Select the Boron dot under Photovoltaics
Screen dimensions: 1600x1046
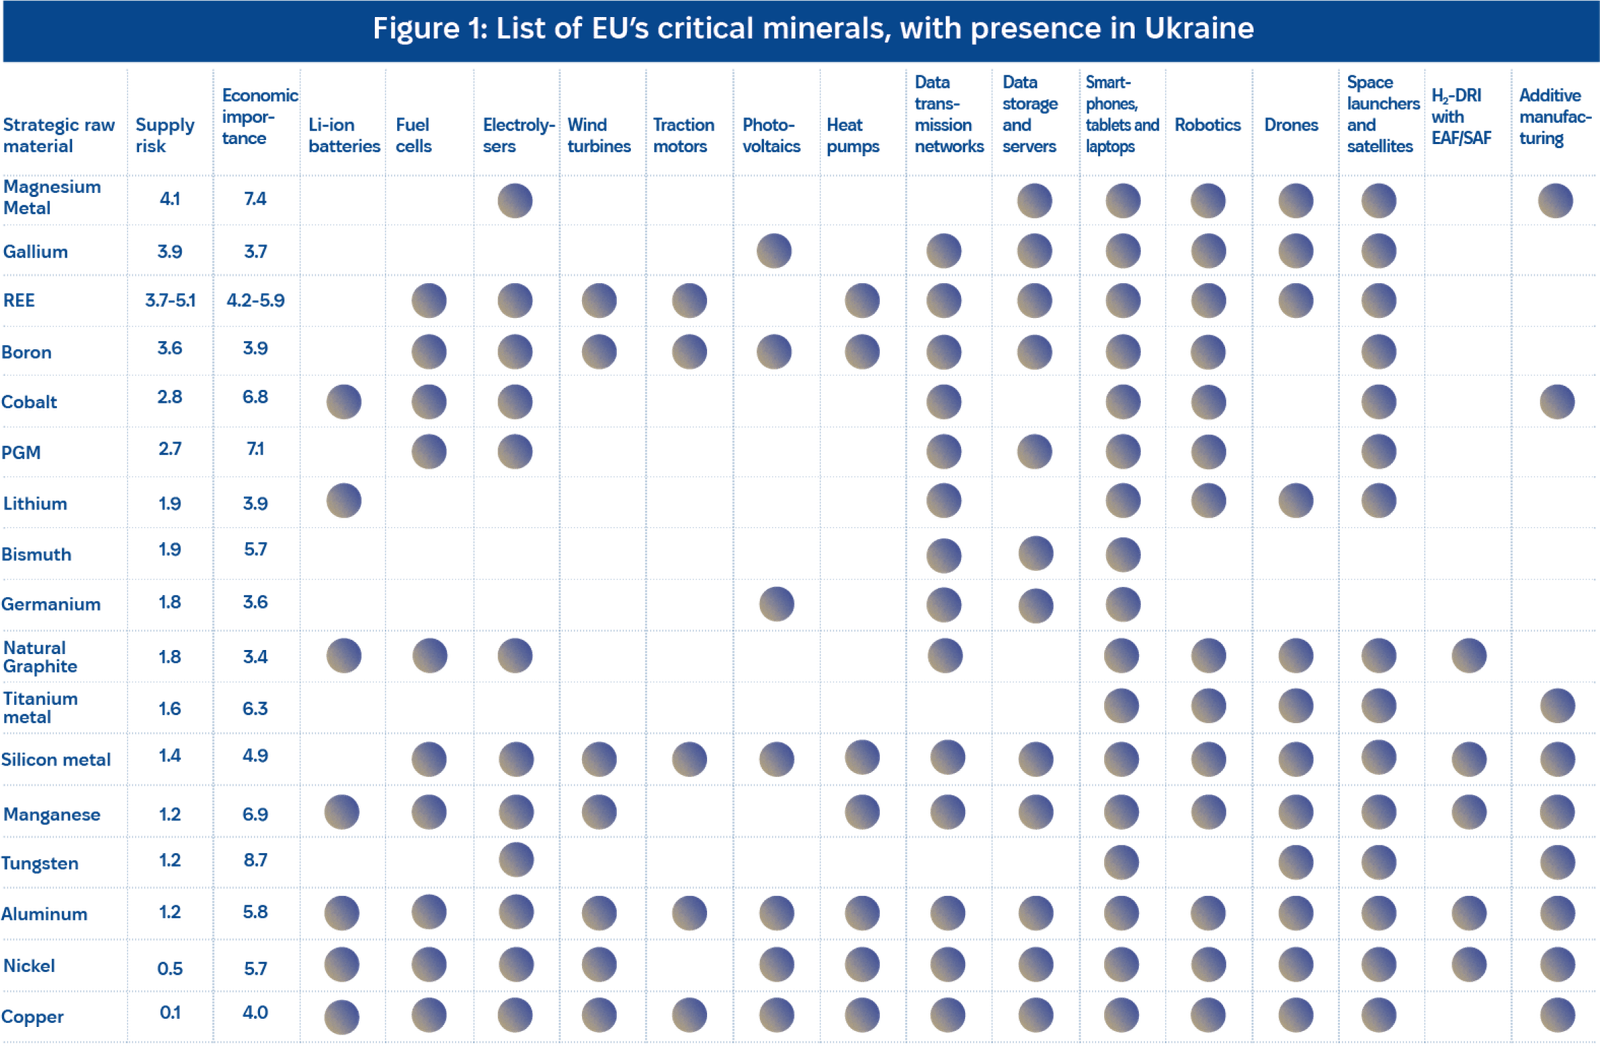point(774,352)
